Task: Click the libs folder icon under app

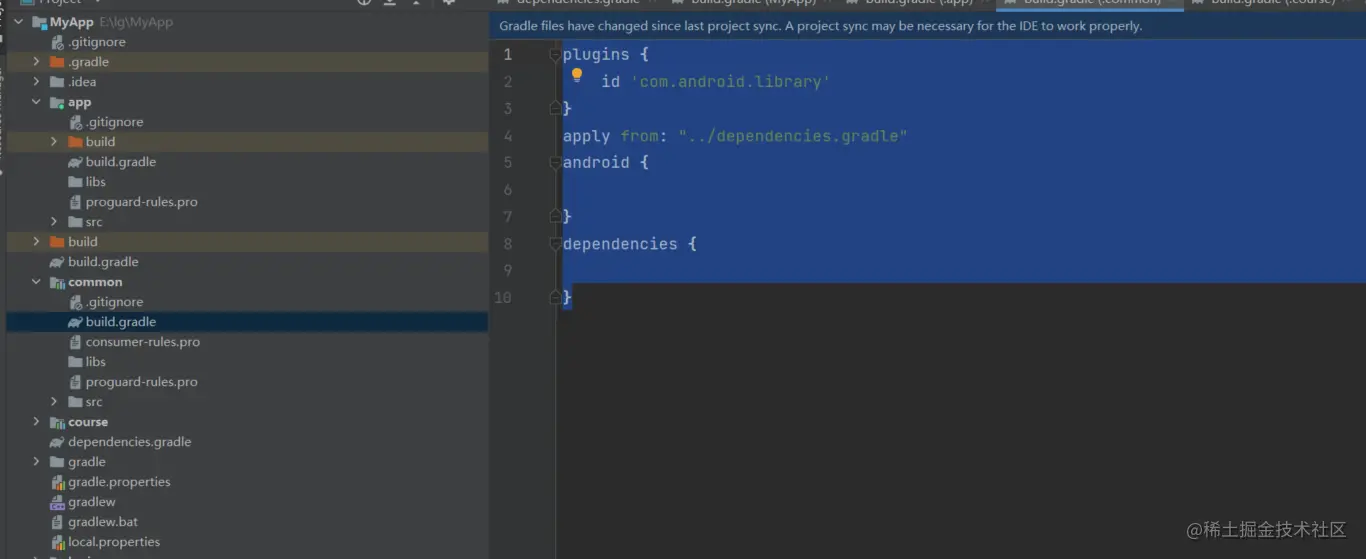Action: (x=76, y=182)
